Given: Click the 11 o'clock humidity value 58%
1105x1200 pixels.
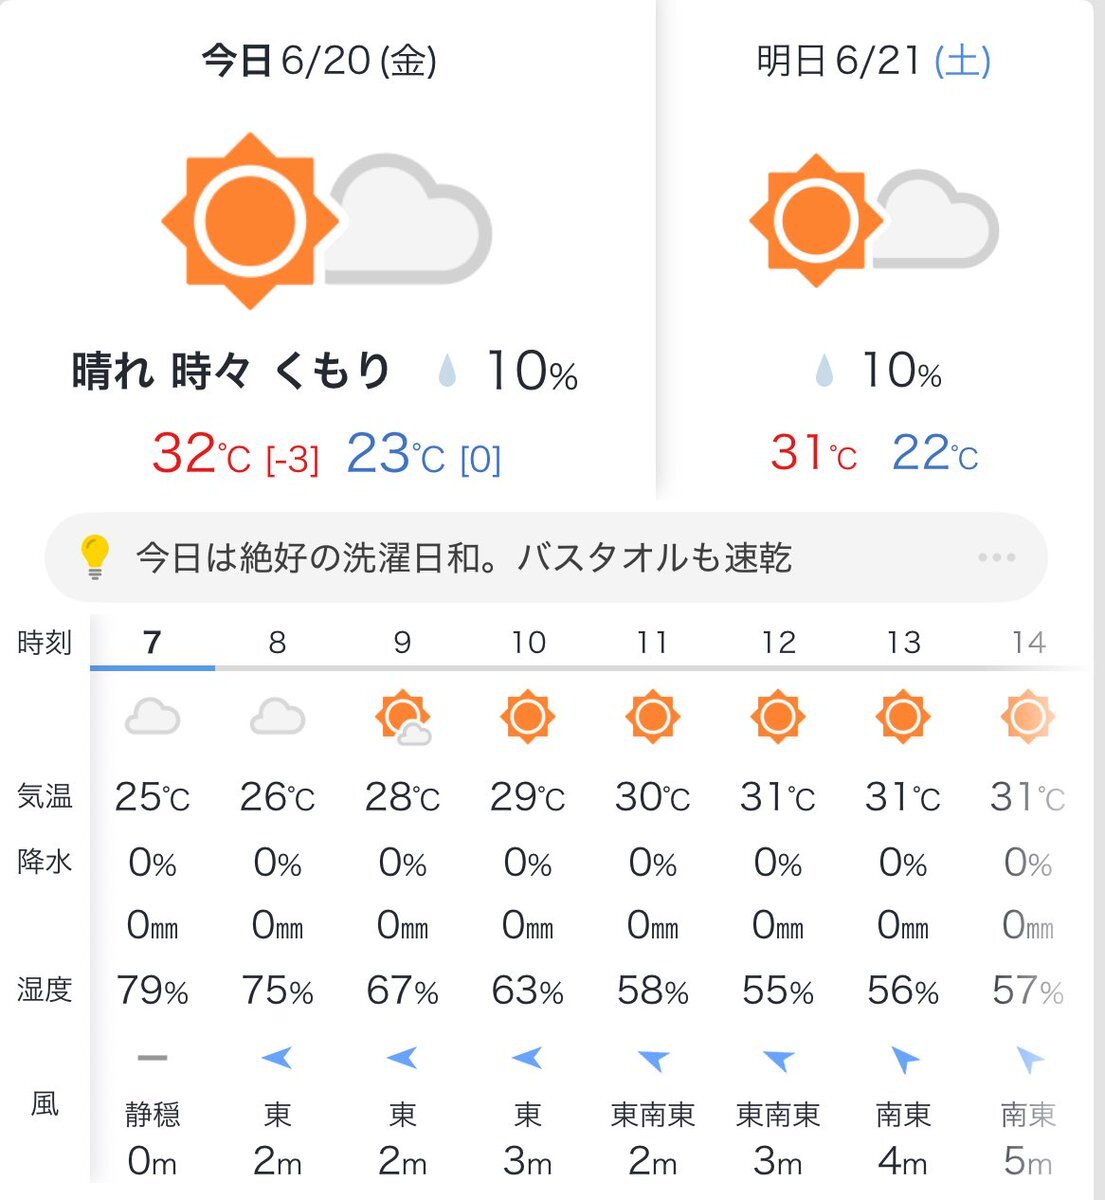Looking at the screenshot, I should (x=653, y=991).
